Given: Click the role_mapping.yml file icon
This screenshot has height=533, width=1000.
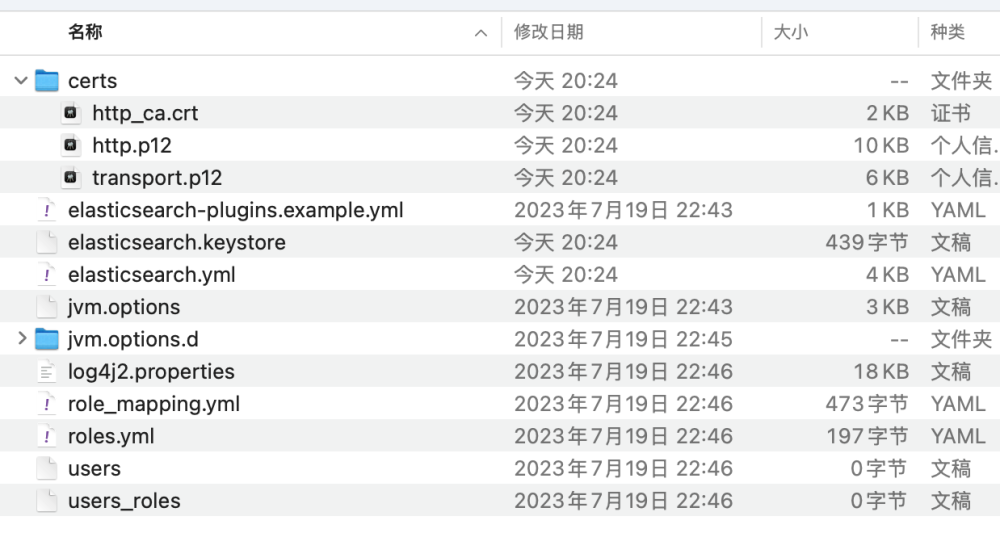Looking at the screenshot, I should pyautogui.click(x=47, y=404).
